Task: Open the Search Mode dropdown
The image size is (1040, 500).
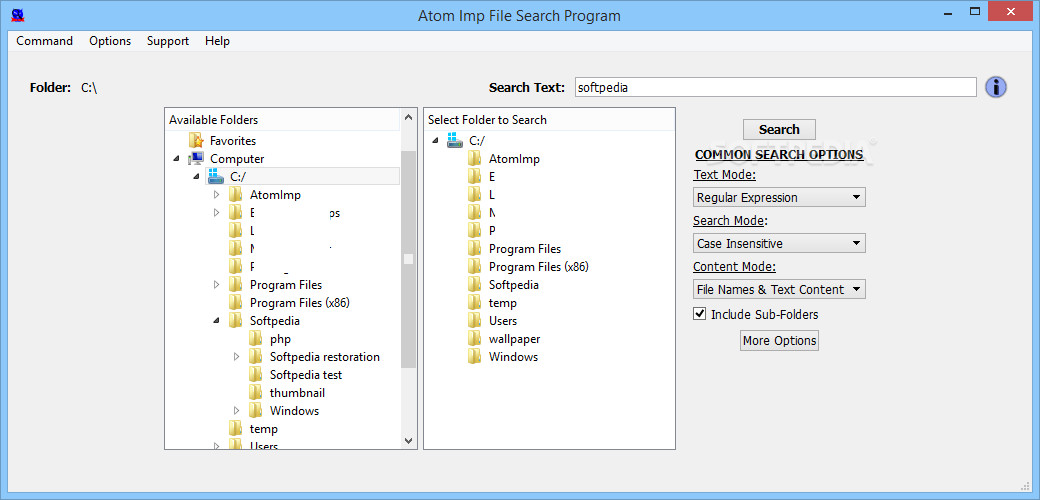Action: pyautogui.click(x=779, y=243)
